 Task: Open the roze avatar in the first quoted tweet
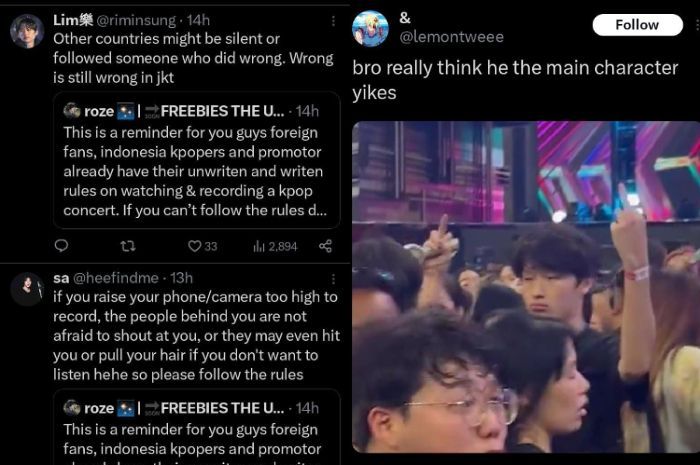click(72, 110)
